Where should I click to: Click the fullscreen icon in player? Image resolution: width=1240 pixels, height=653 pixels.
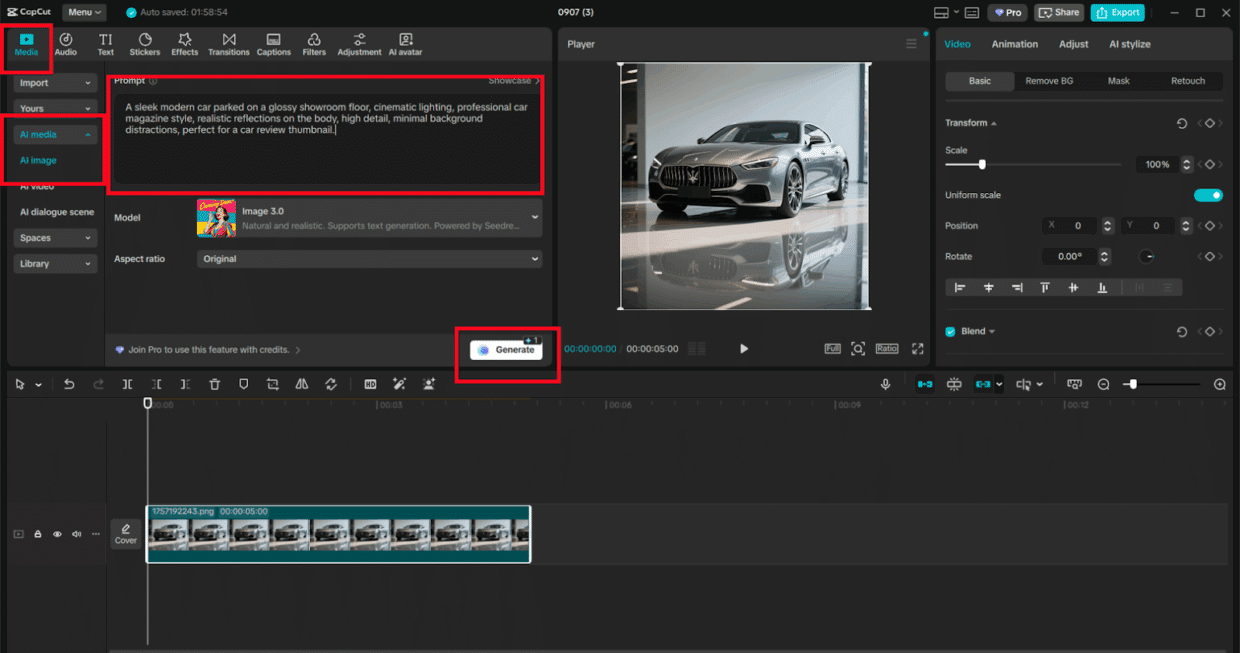[x=917, y=349]
